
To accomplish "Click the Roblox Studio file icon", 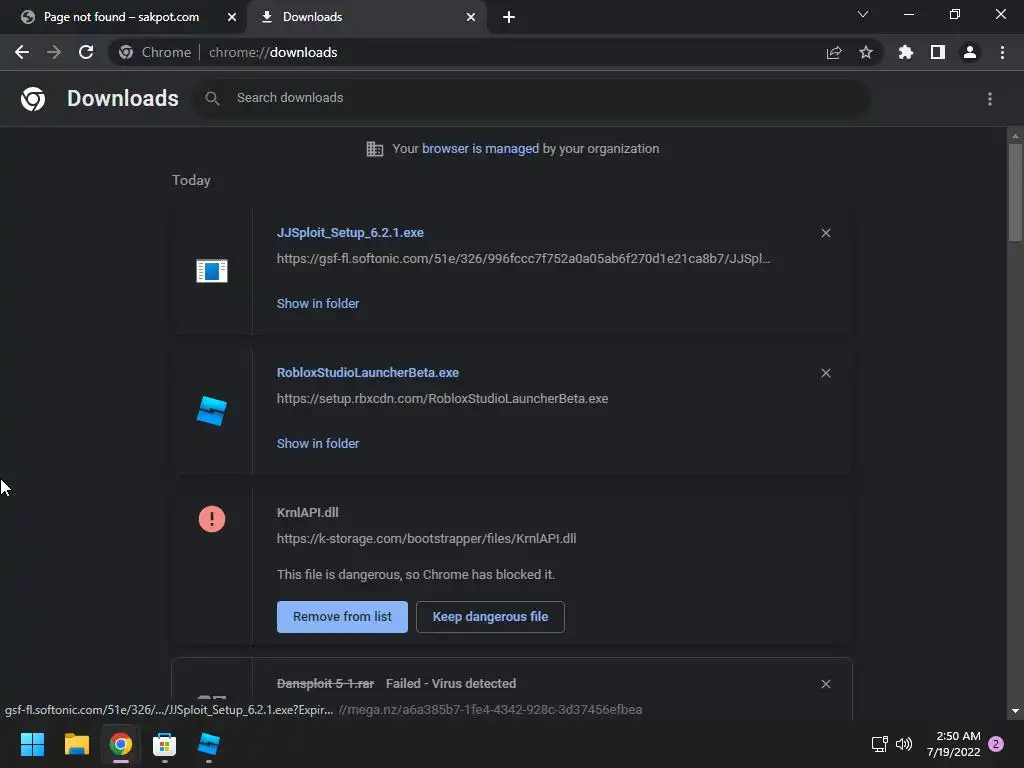I will pos(212,411).
